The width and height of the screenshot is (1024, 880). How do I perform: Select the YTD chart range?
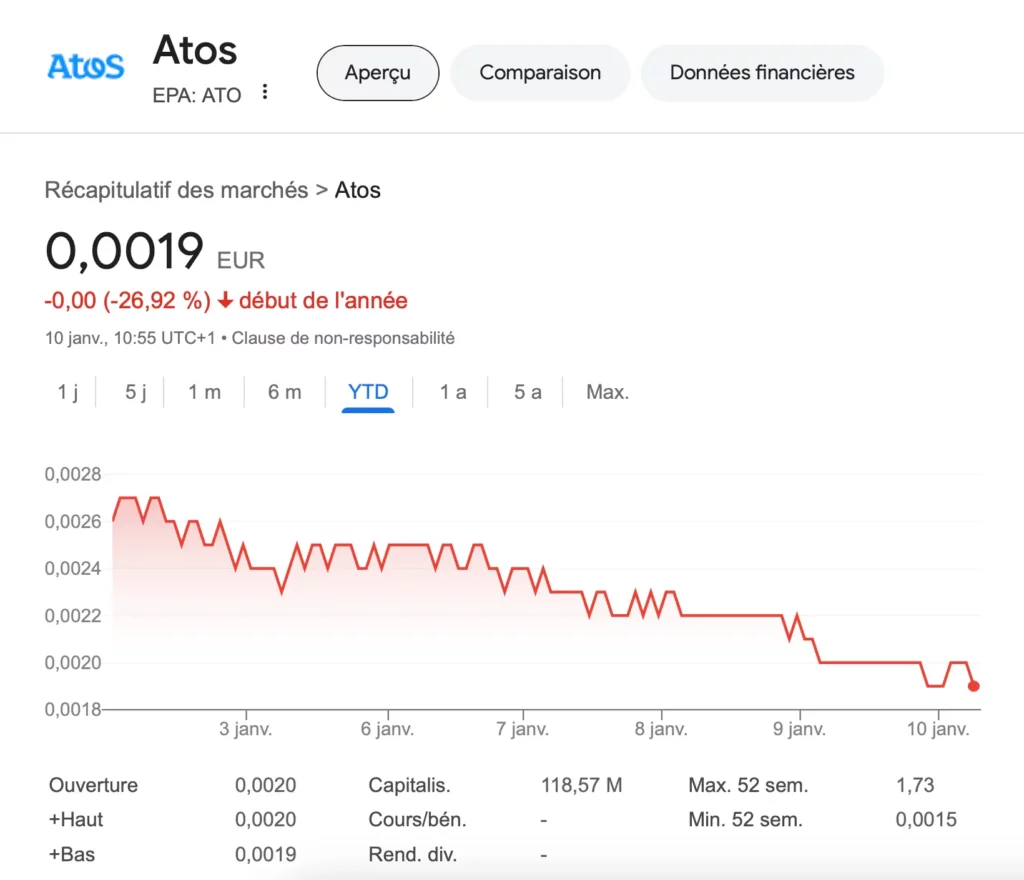point(368,392)
